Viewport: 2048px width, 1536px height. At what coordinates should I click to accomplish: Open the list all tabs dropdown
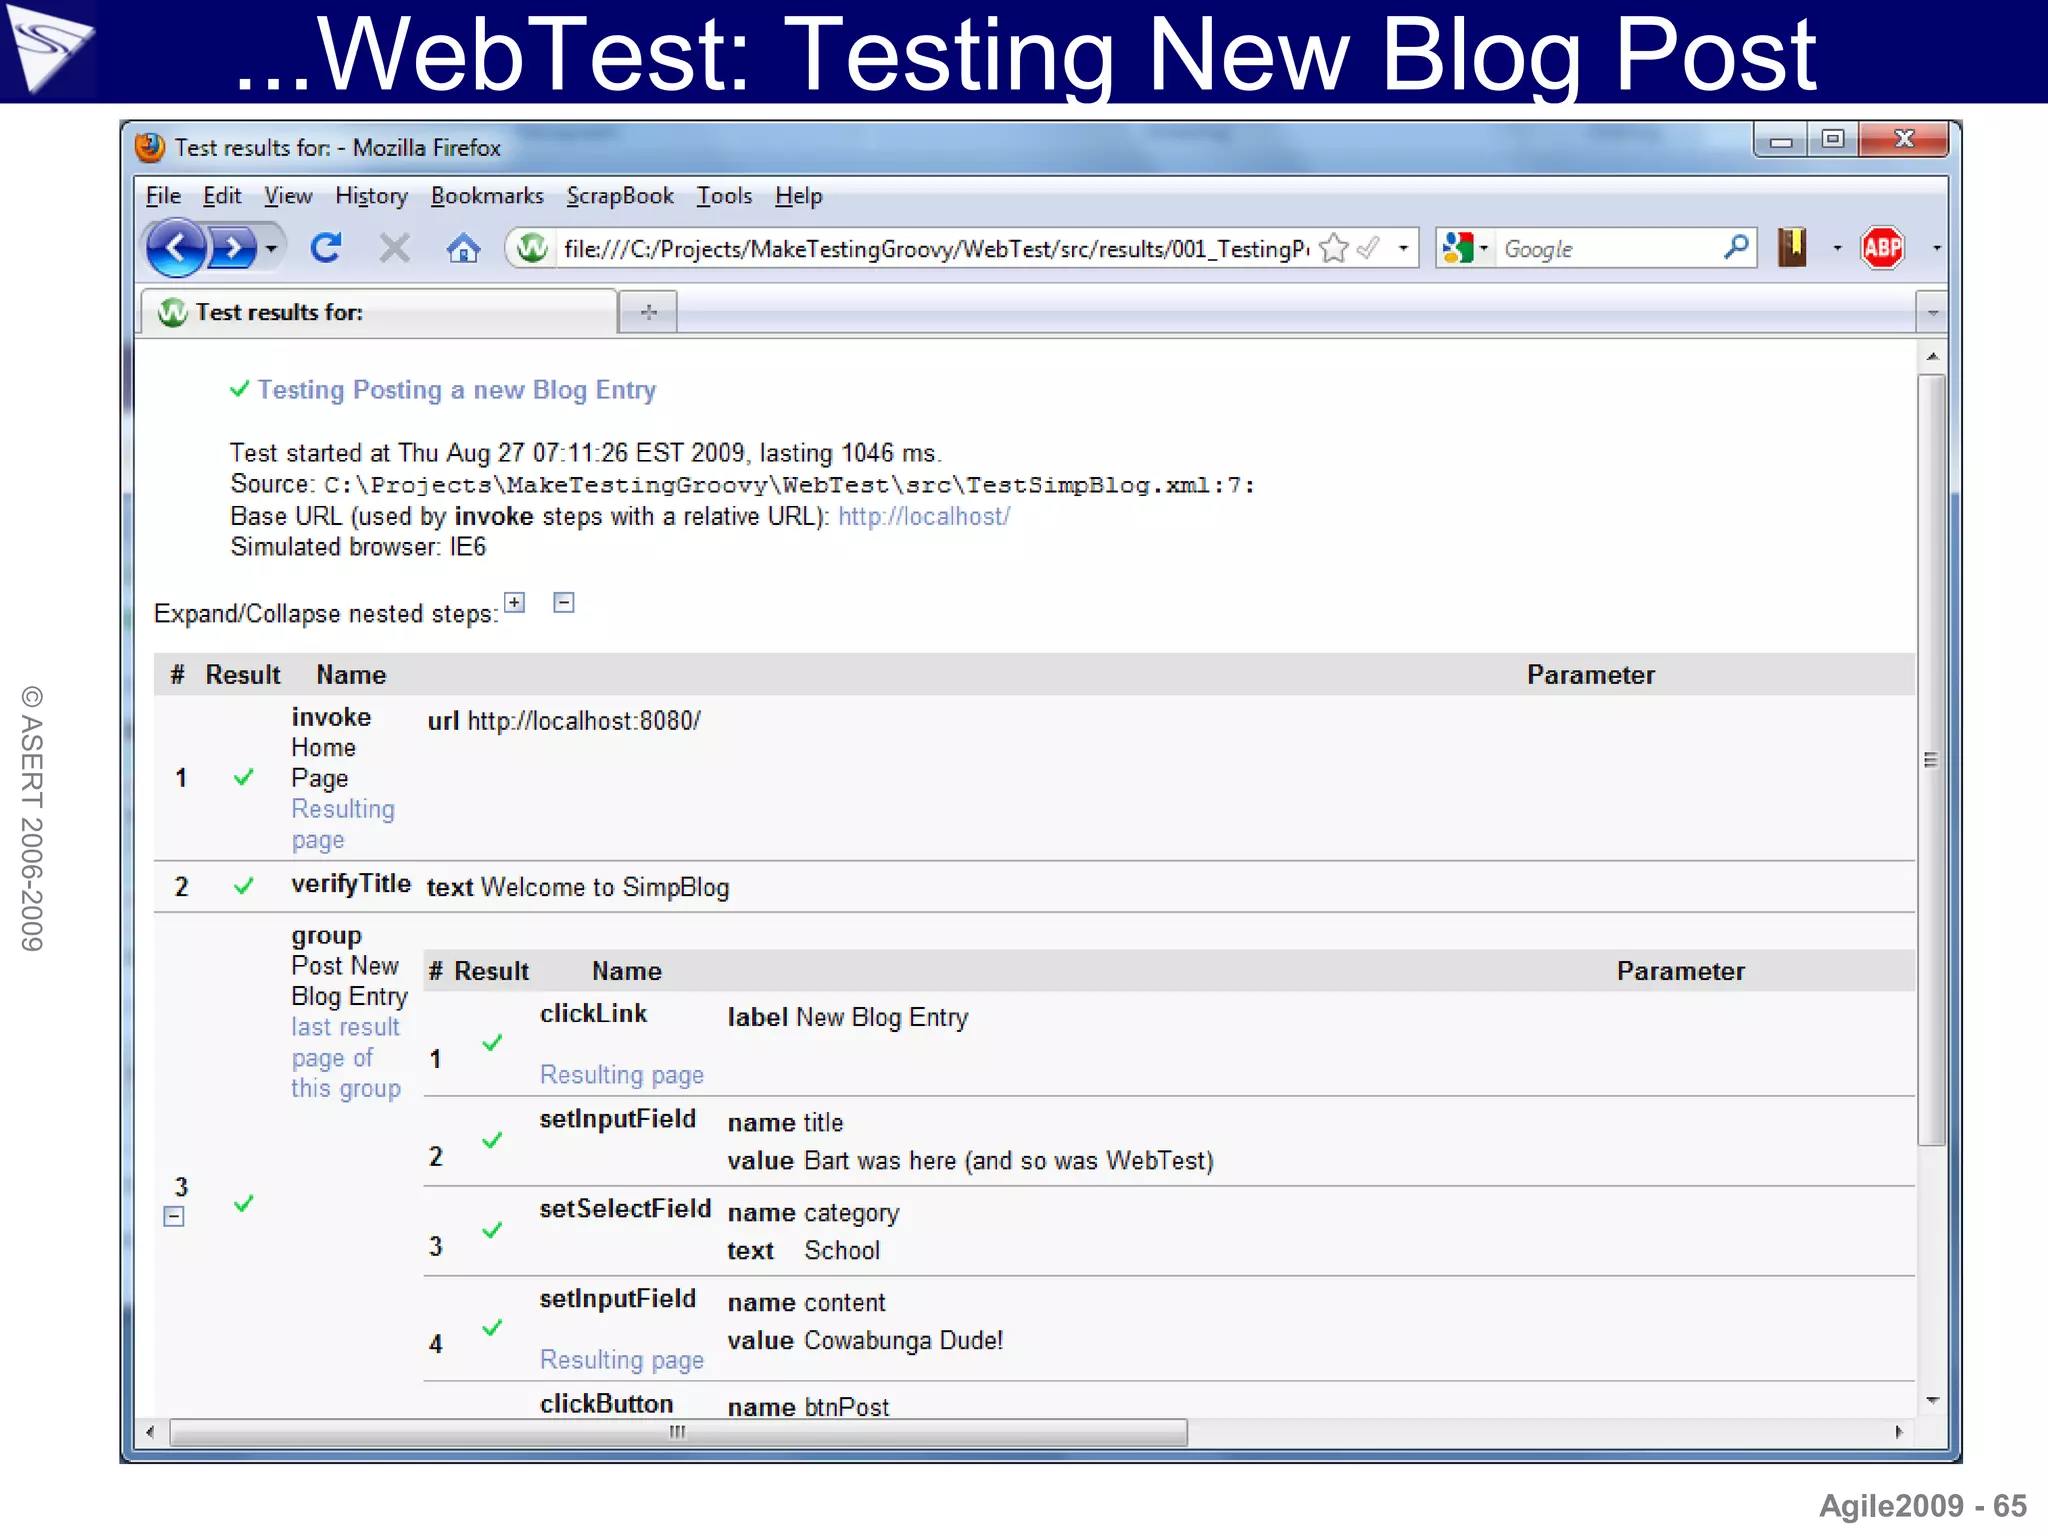click(1932, 313)
